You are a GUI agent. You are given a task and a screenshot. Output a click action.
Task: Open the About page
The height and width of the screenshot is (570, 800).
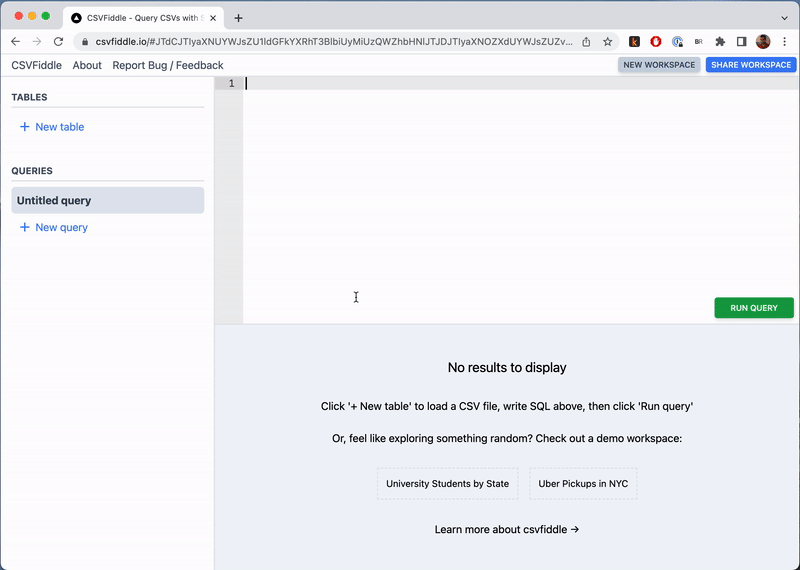[x=87, y=65]
